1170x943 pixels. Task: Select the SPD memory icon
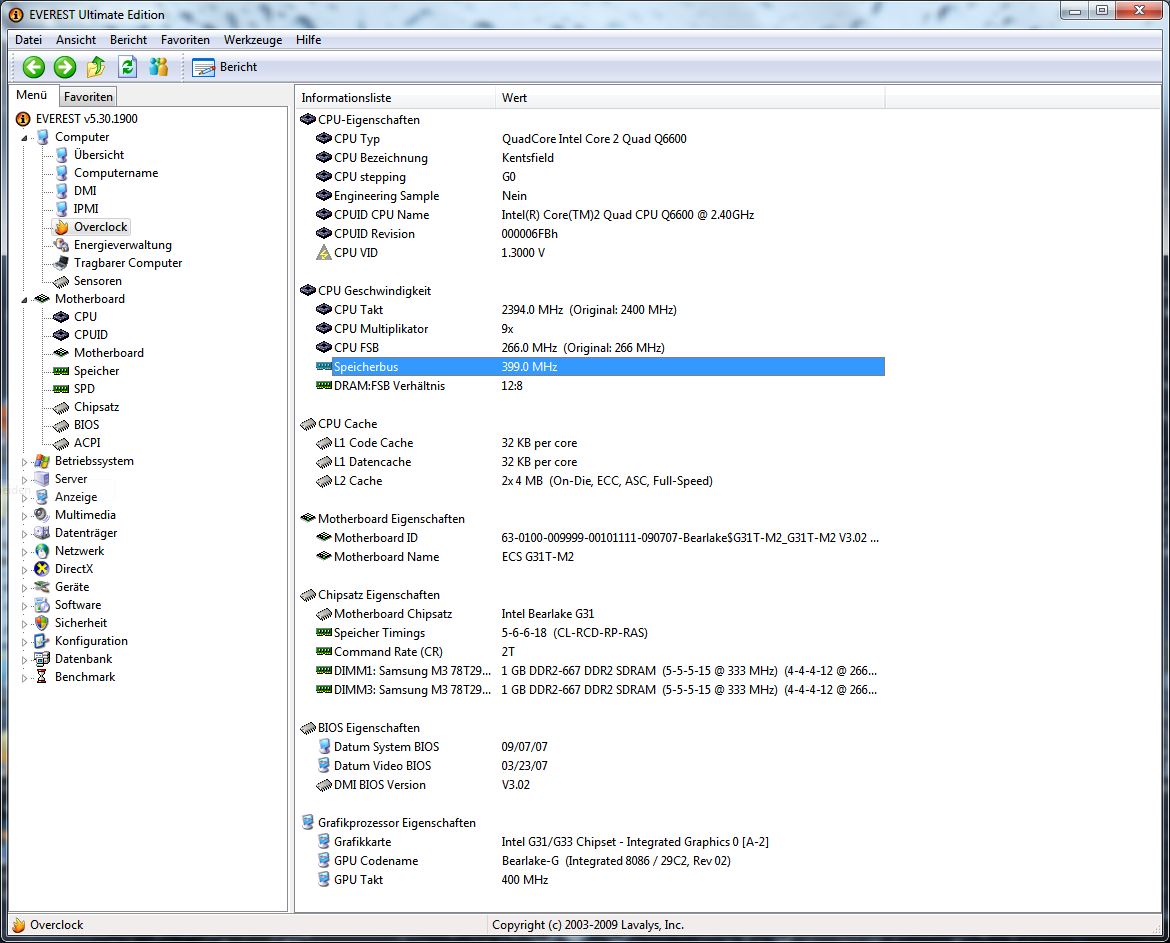(61, 389)
